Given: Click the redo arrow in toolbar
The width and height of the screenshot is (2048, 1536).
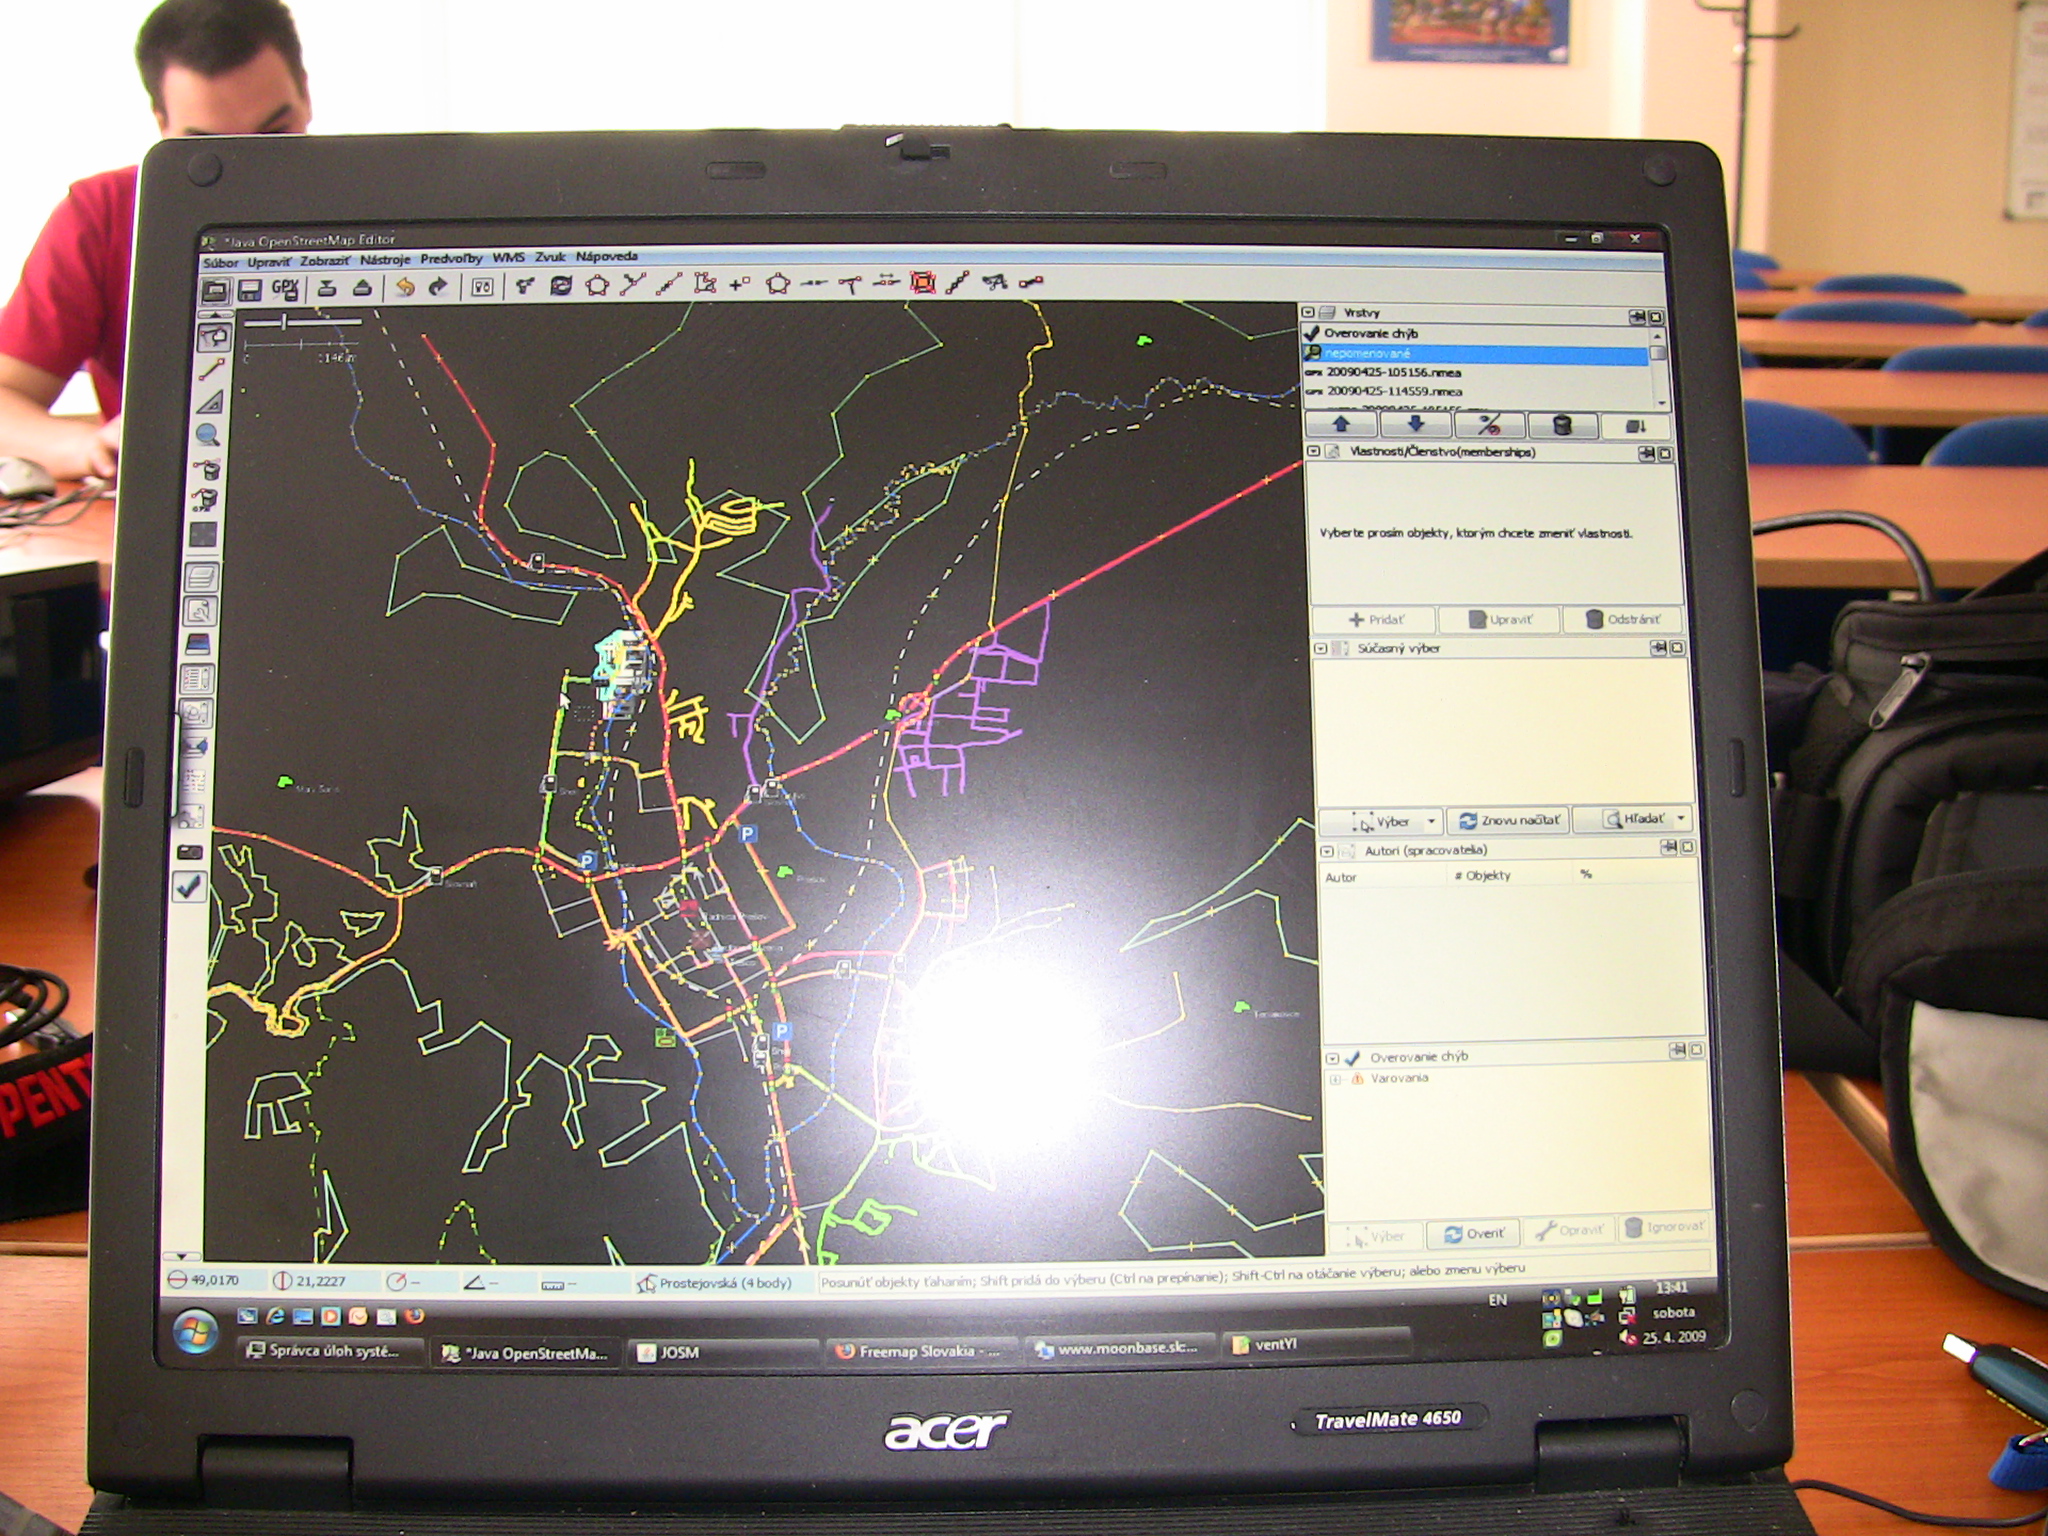Looking at the screenshot, I should coord(438,288).
